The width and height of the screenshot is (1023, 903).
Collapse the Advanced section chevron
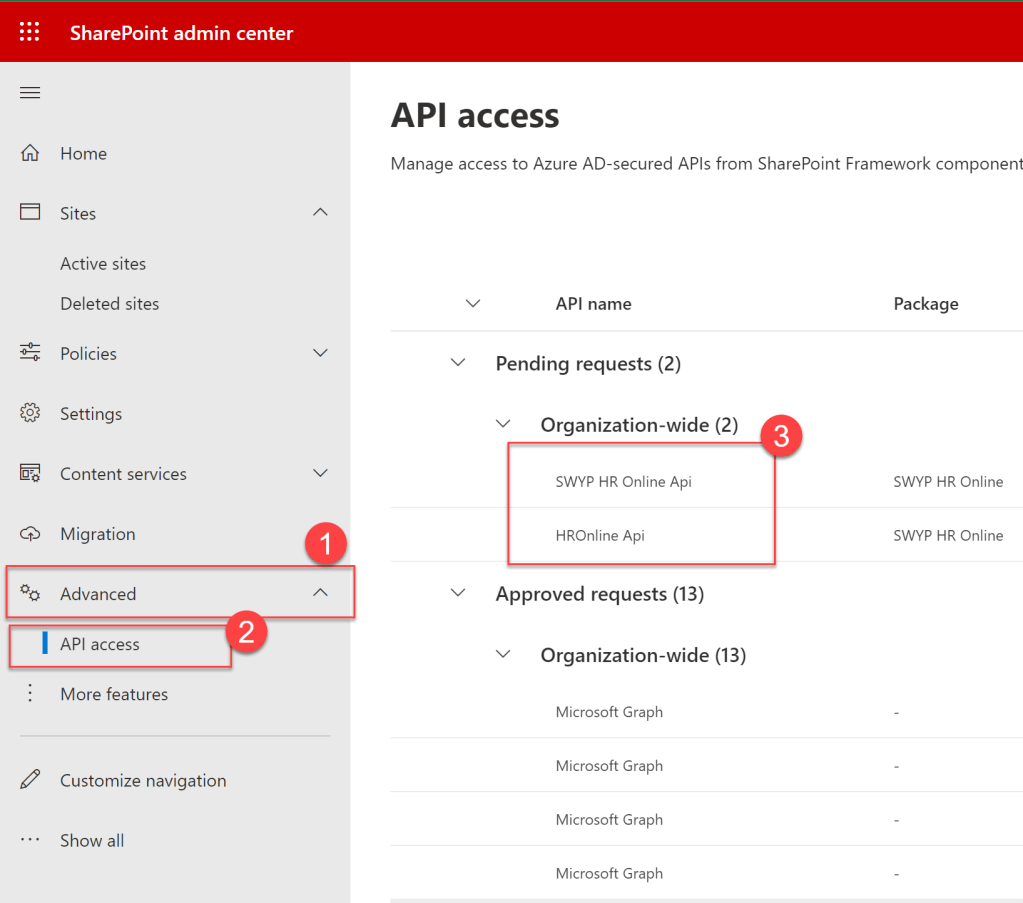pos(320,593)
